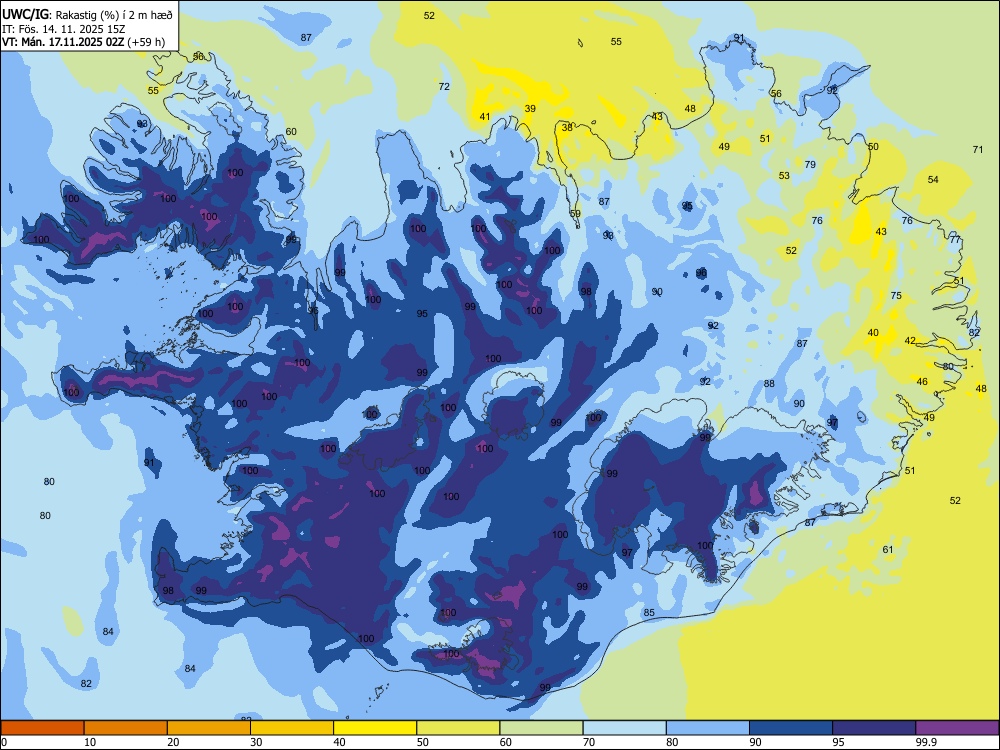Screen dimensions: 1000x750
Task: Click the value 59 near the northern fjord
Action: click(x=575, y=214)
